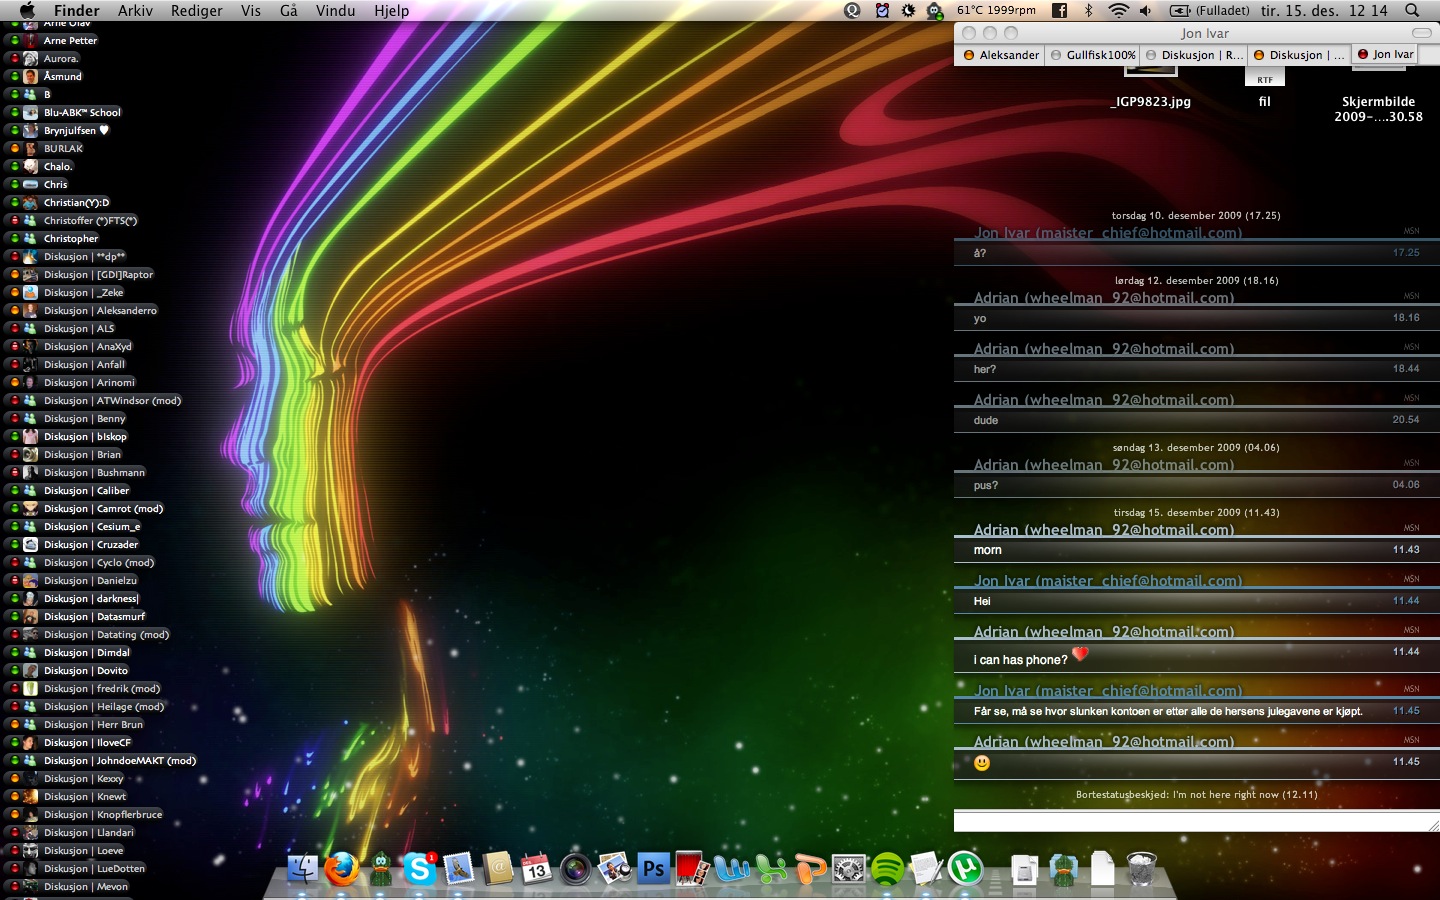Select contact Diskusjon | Aleksanderro
Image resolution: width=1440 pixels, height=900 pixels.
pyautogui.click(x=100, y=310)
